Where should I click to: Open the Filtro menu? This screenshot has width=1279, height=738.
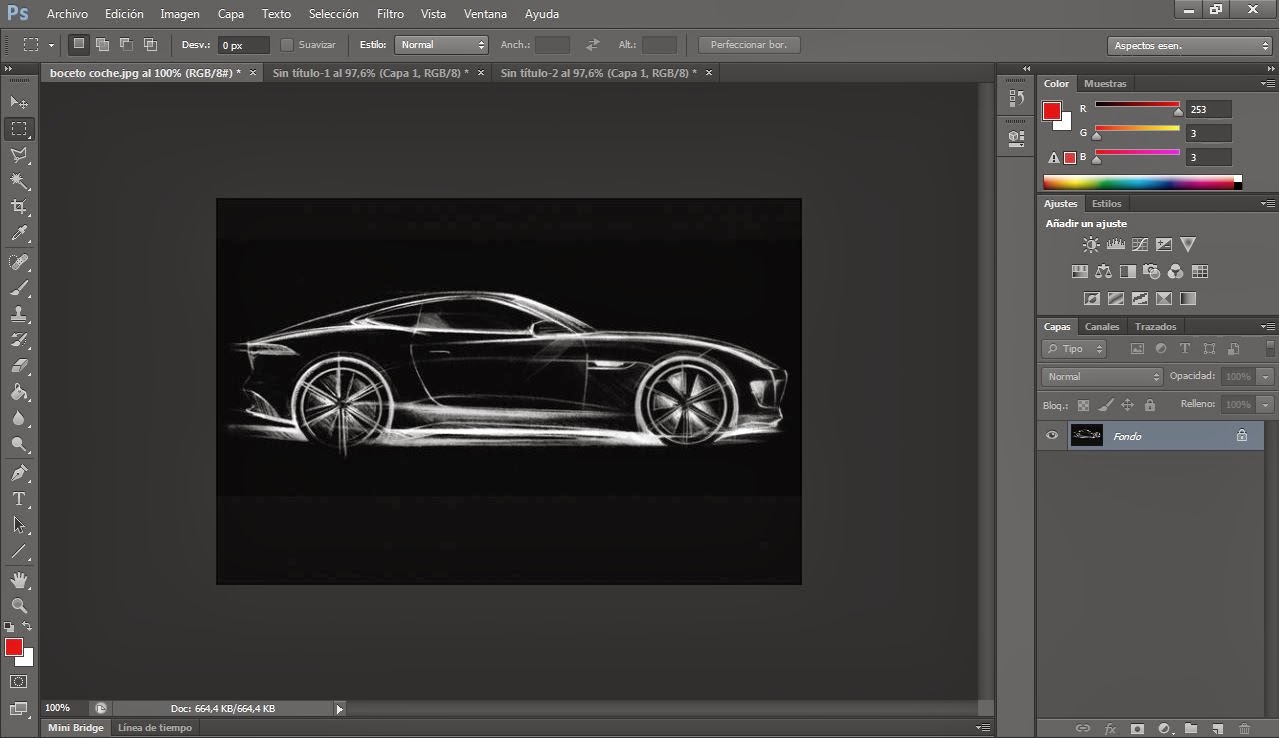[390, 14]
